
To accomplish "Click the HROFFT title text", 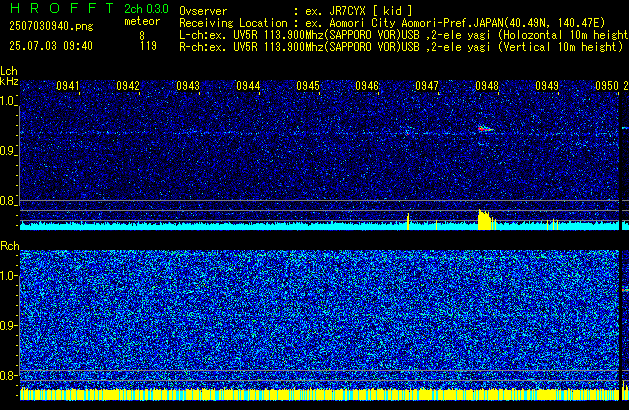I will coord(61,8).
